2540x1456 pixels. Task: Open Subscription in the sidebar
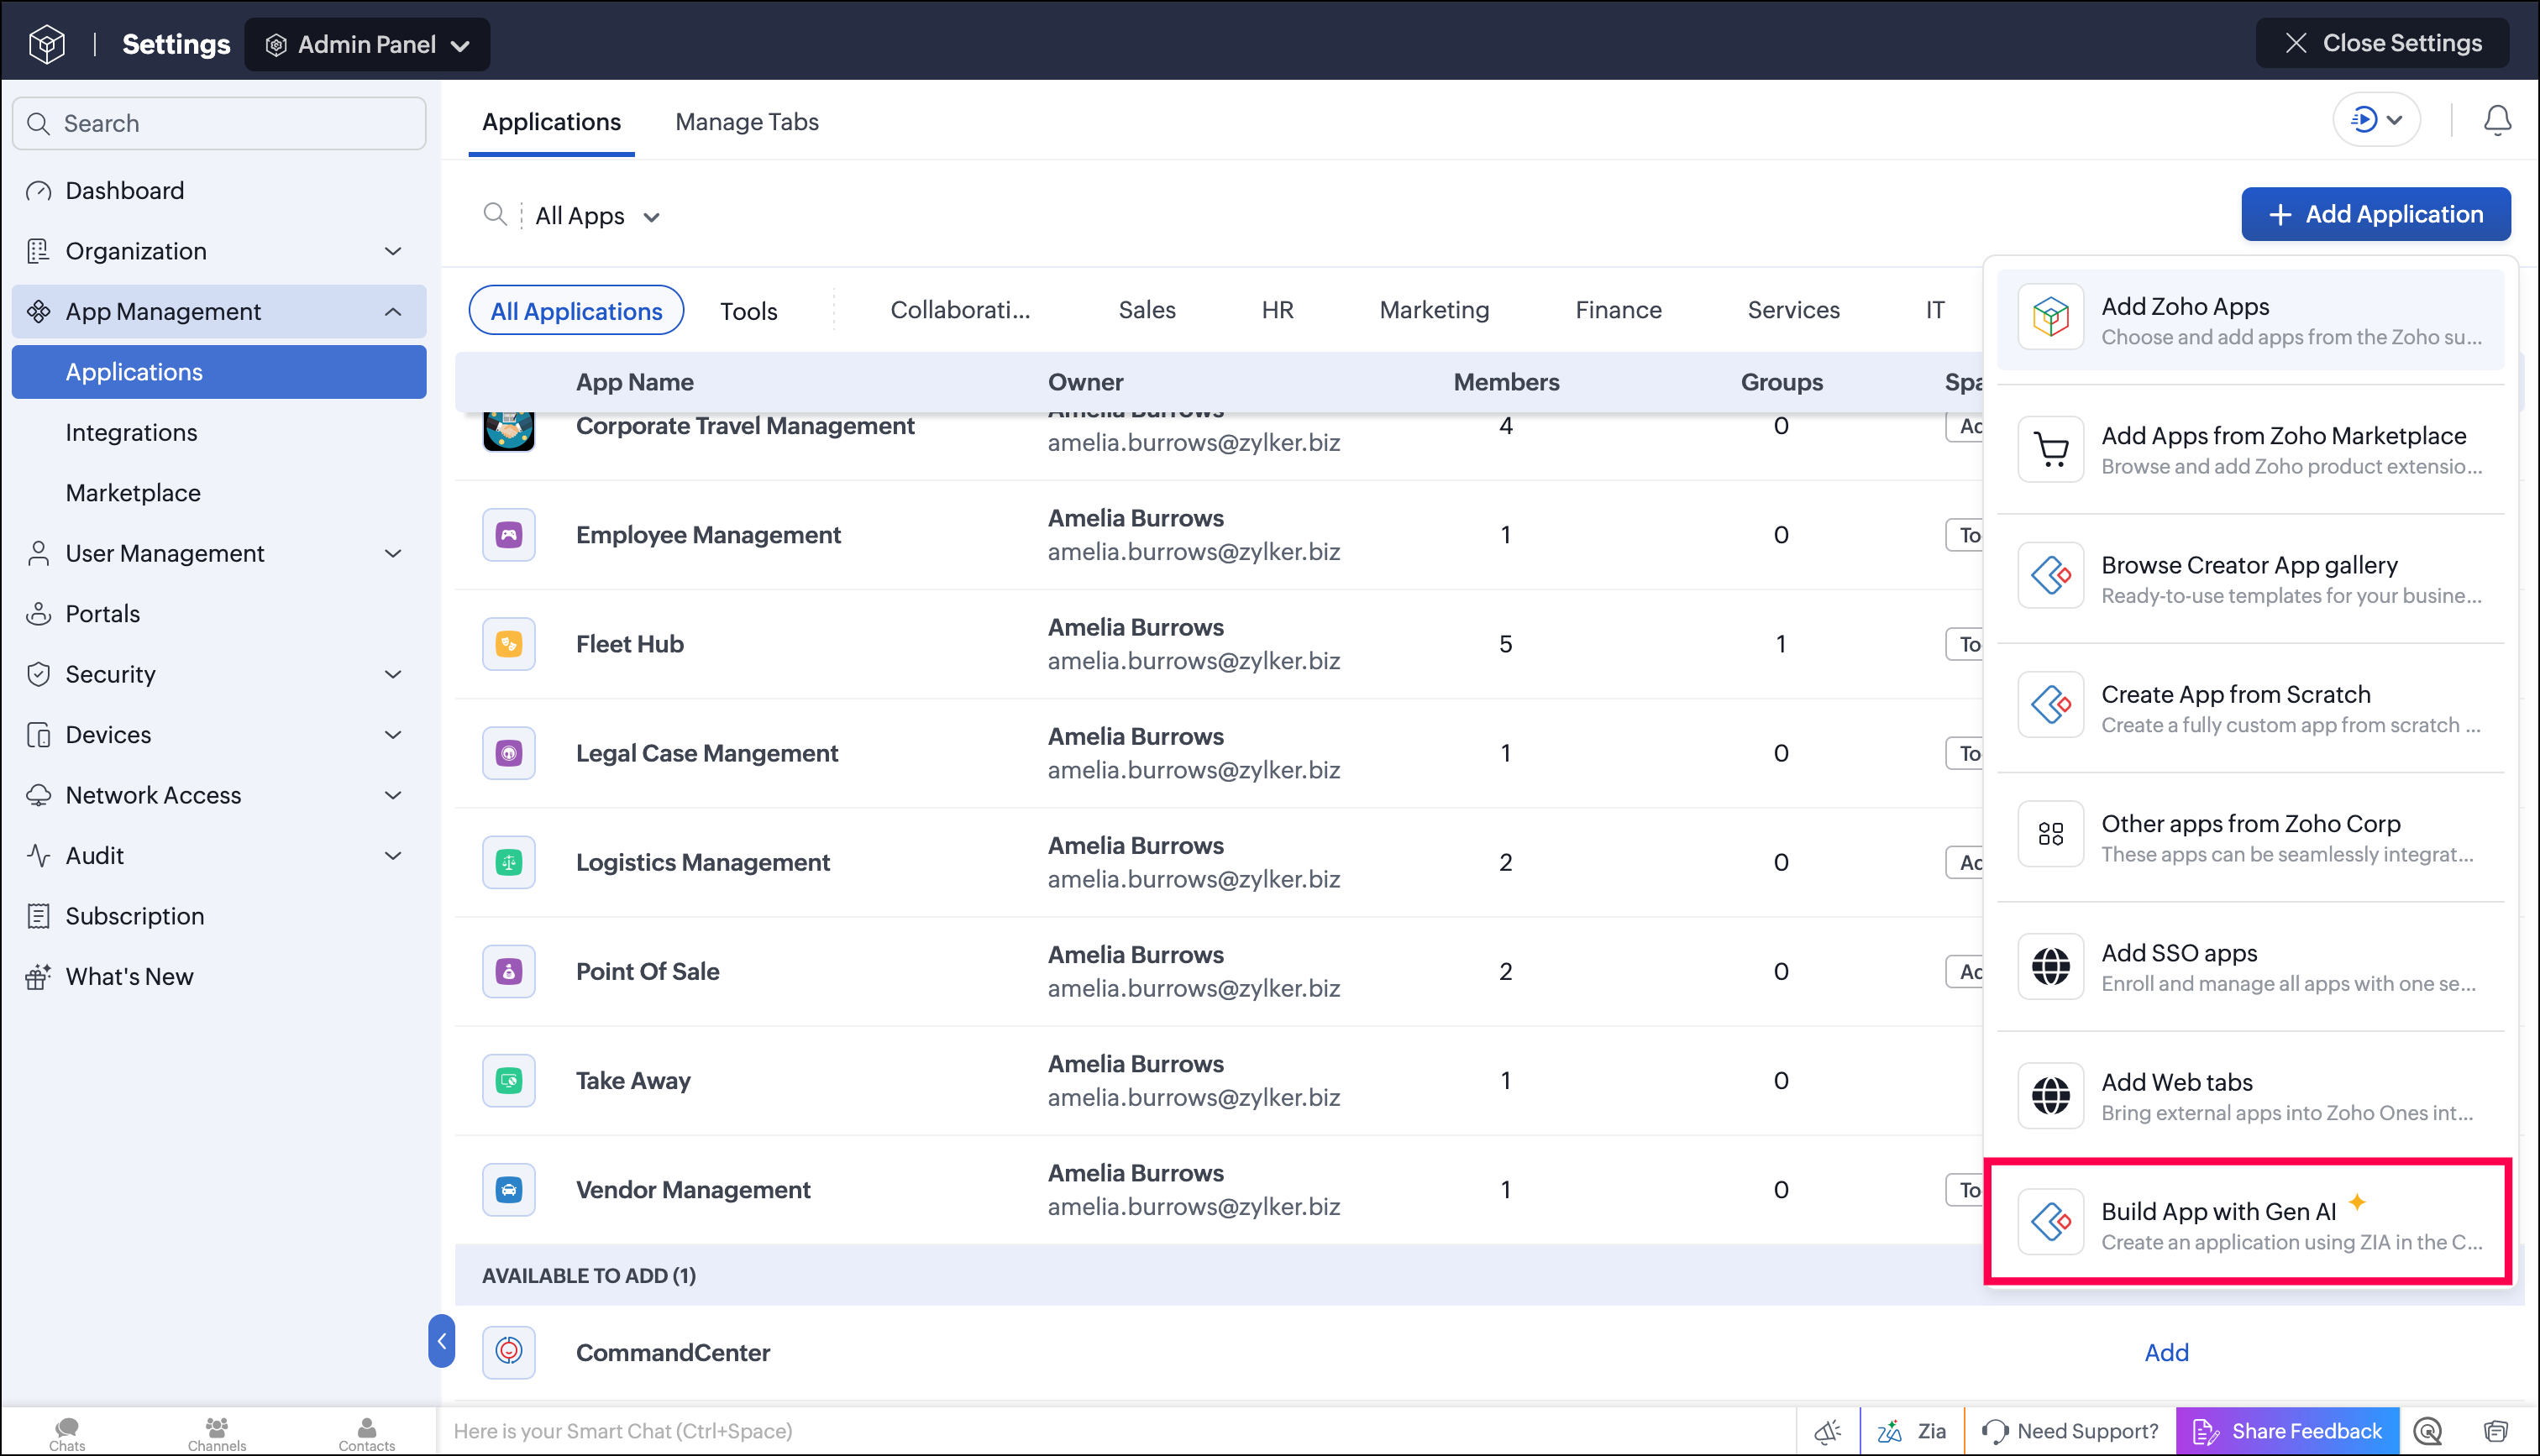click(x=134, y=915)
